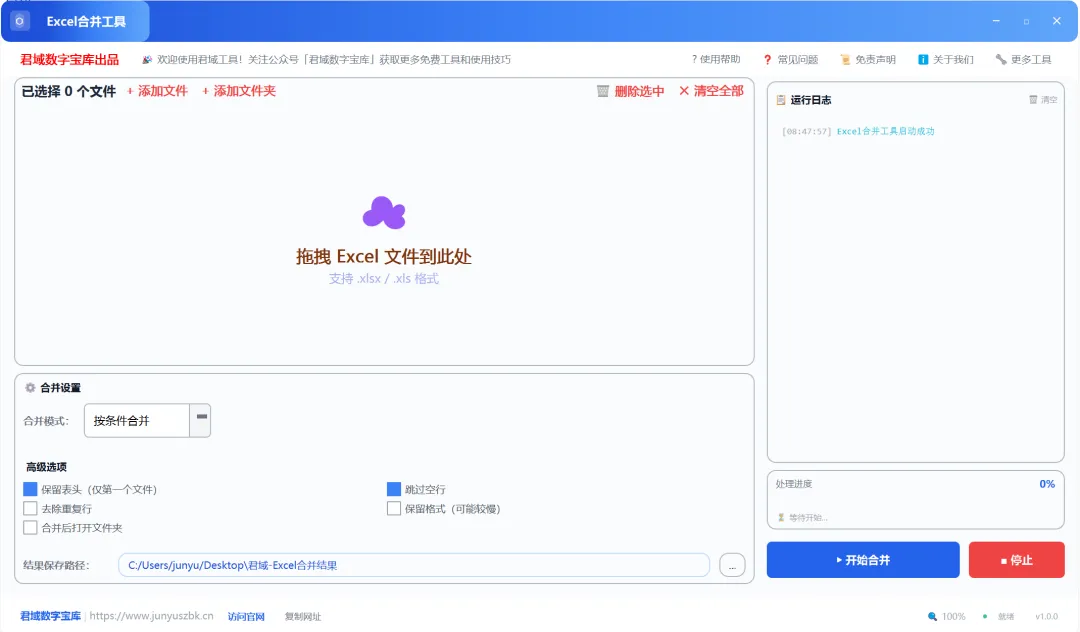
Task: Click the trash icon beside 删除选中
Action: (603, 91)
